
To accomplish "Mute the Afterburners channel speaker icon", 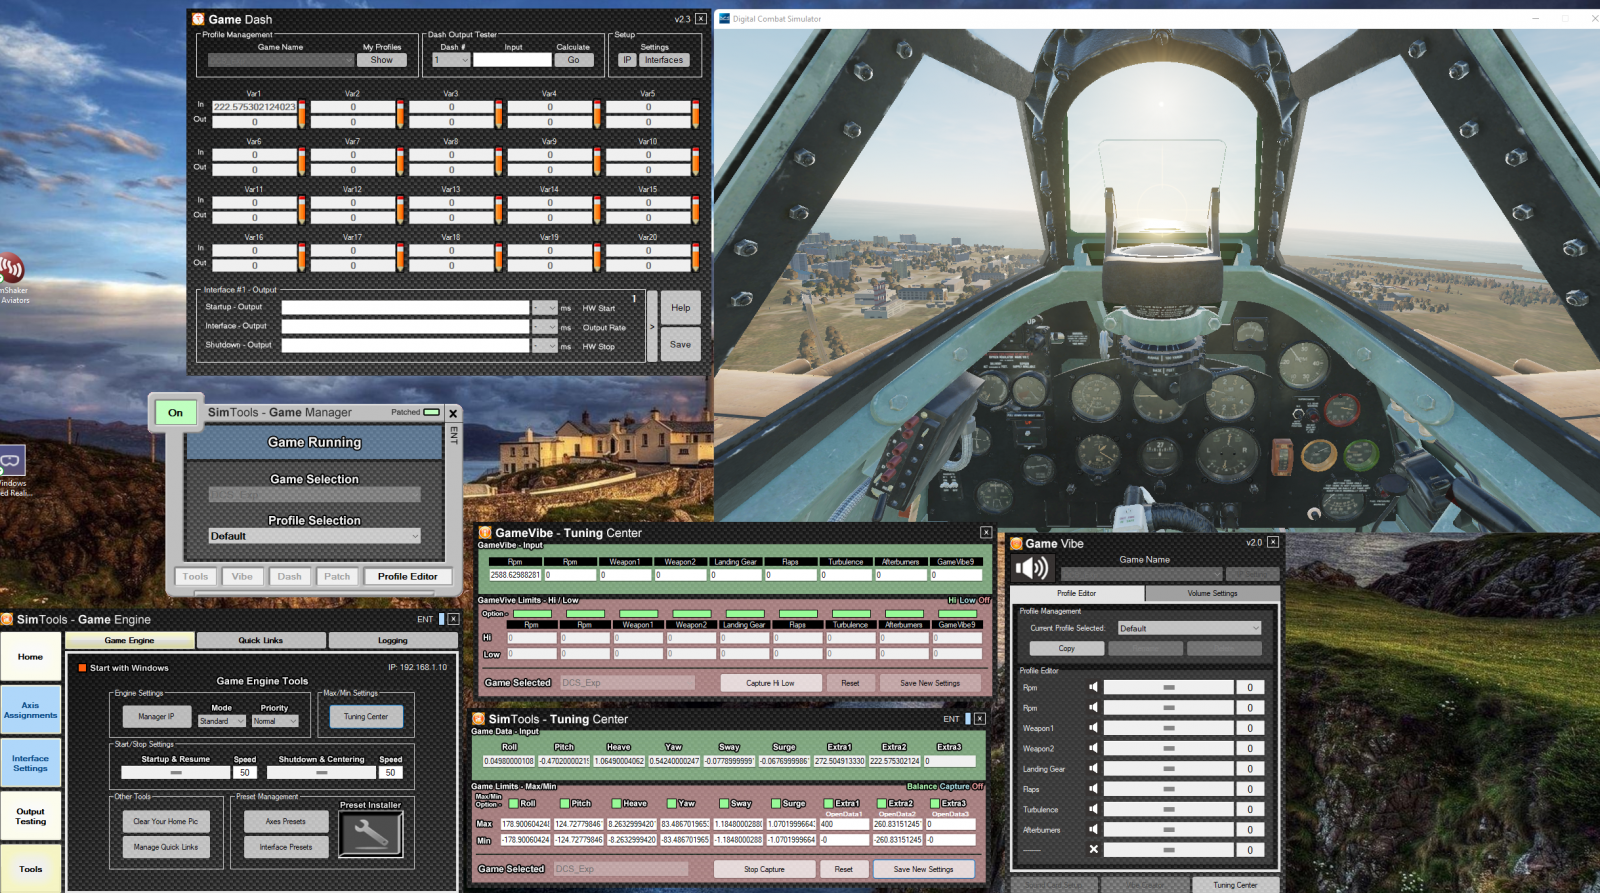I will click(1093, 829).
